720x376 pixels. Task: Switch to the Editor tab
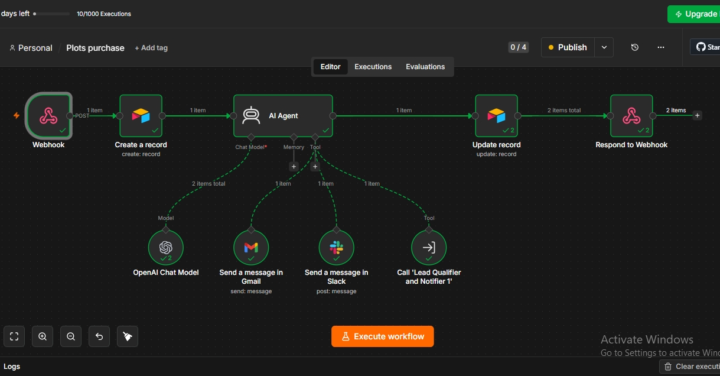tap(330, 67)
